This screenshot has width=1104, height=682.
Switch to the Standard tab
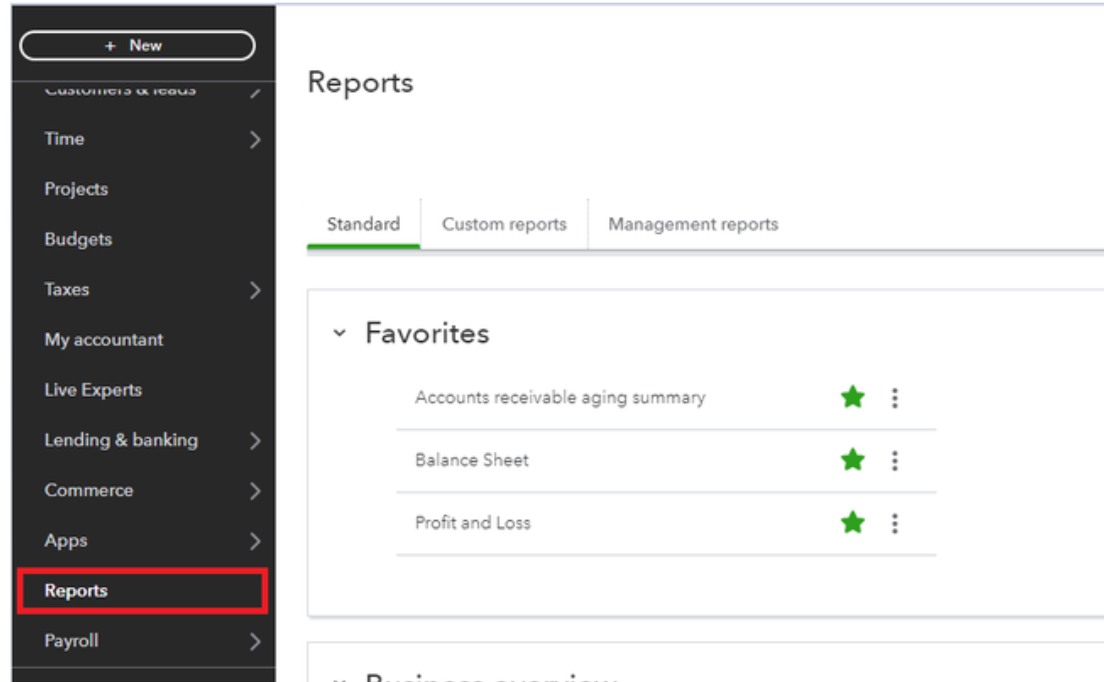(363, 225)
